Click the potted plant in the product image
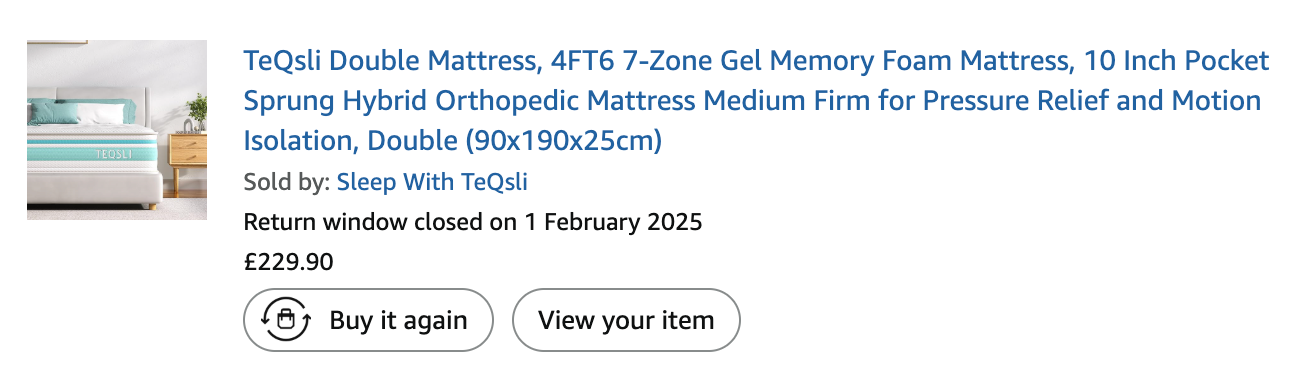 coord(196,110)
